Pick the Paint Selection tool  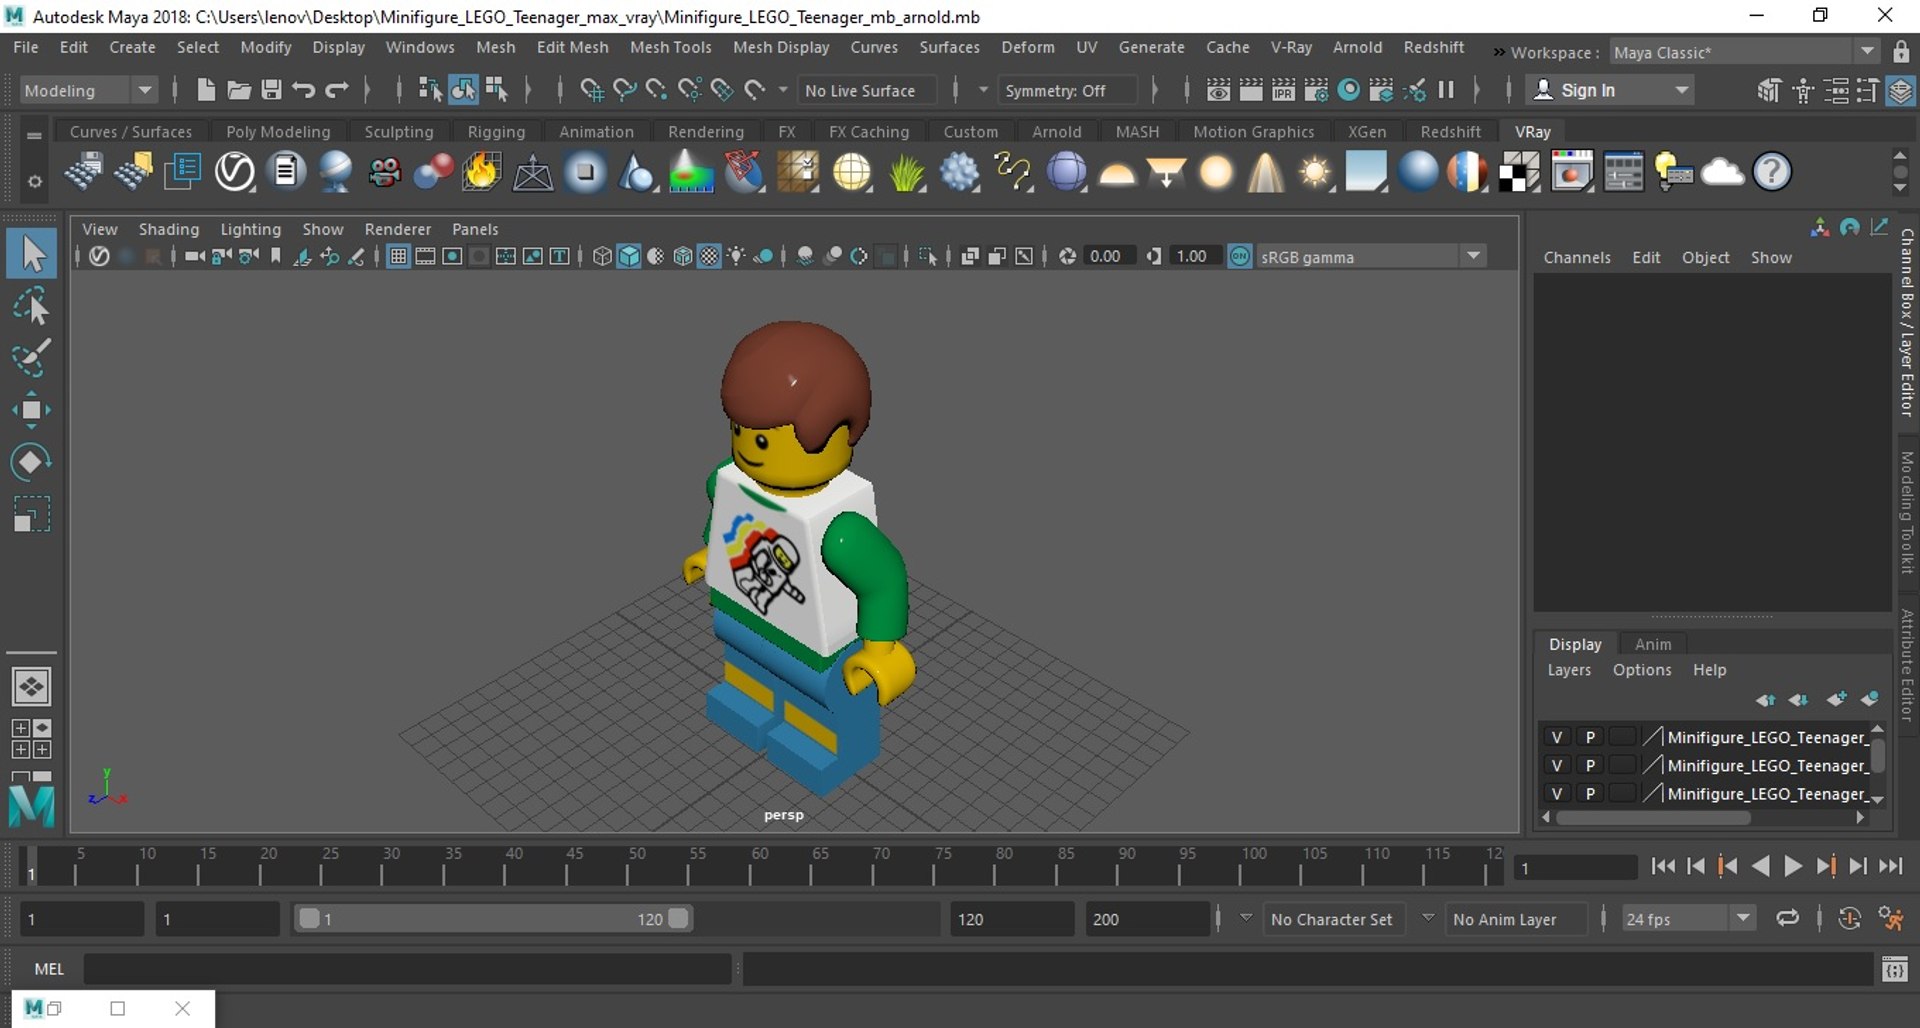tap(31, 358)
